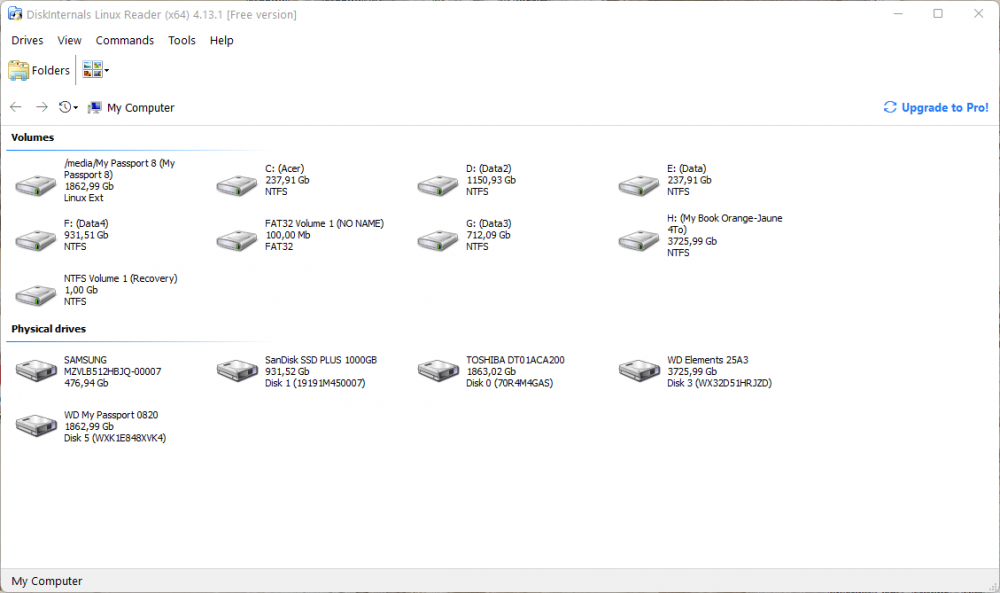Open the My Passport 8 Linux Ext volume

click(35, 184)
